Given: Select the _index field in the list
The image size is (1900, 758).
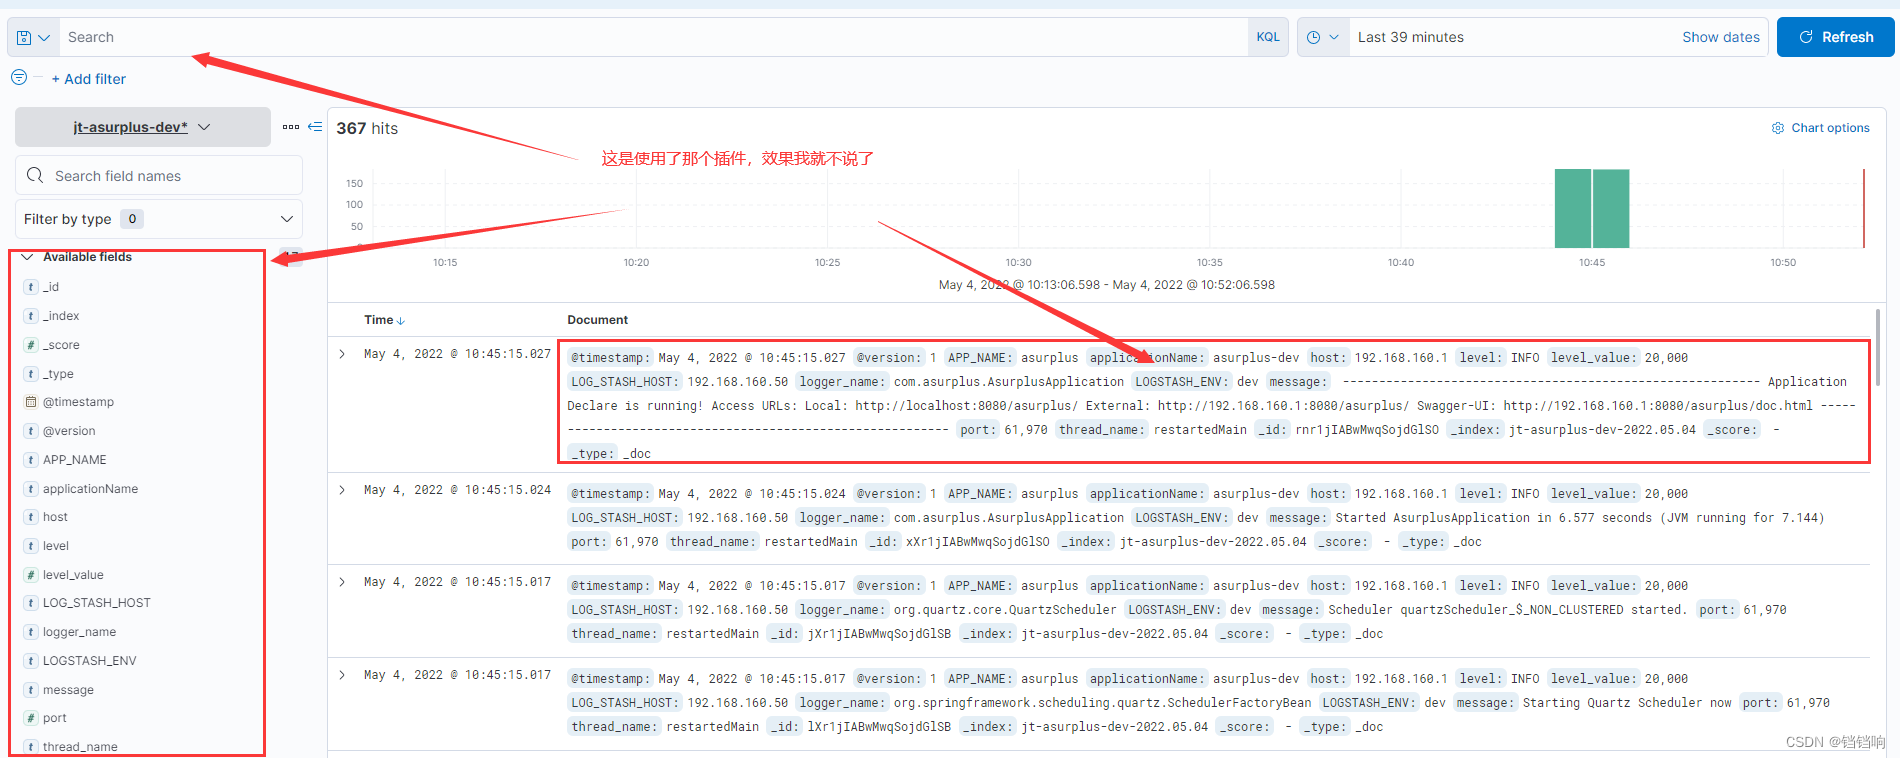Looking at the screenshot, I should click(x=61, y=316).
